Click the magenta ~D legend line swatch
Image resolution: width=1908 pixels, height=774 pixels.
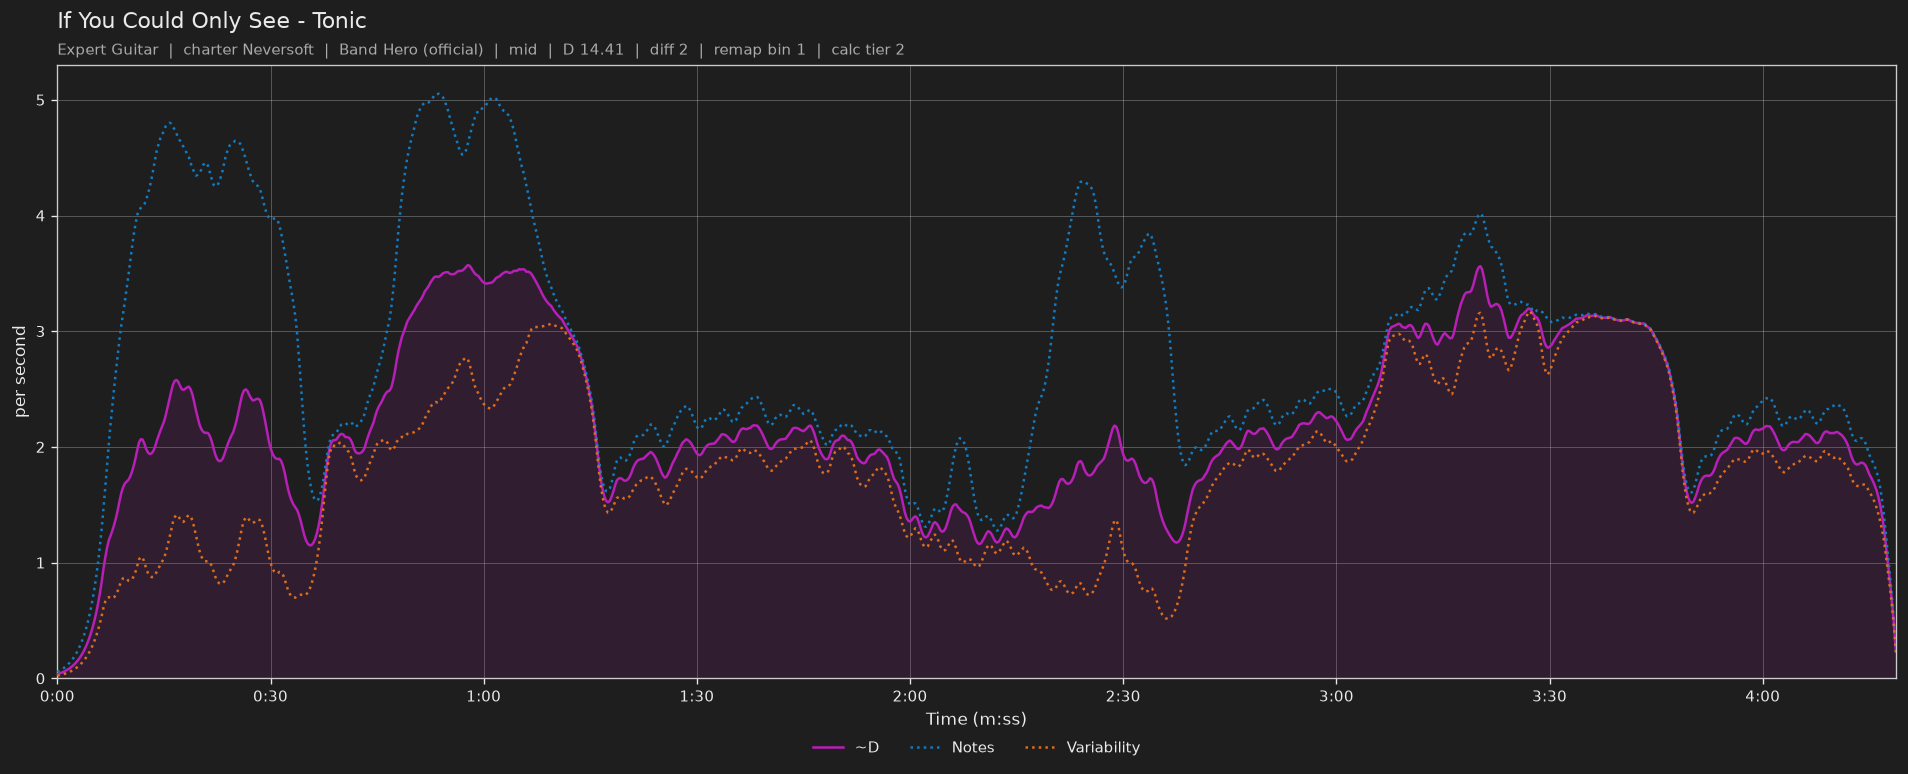click(829, 747)
